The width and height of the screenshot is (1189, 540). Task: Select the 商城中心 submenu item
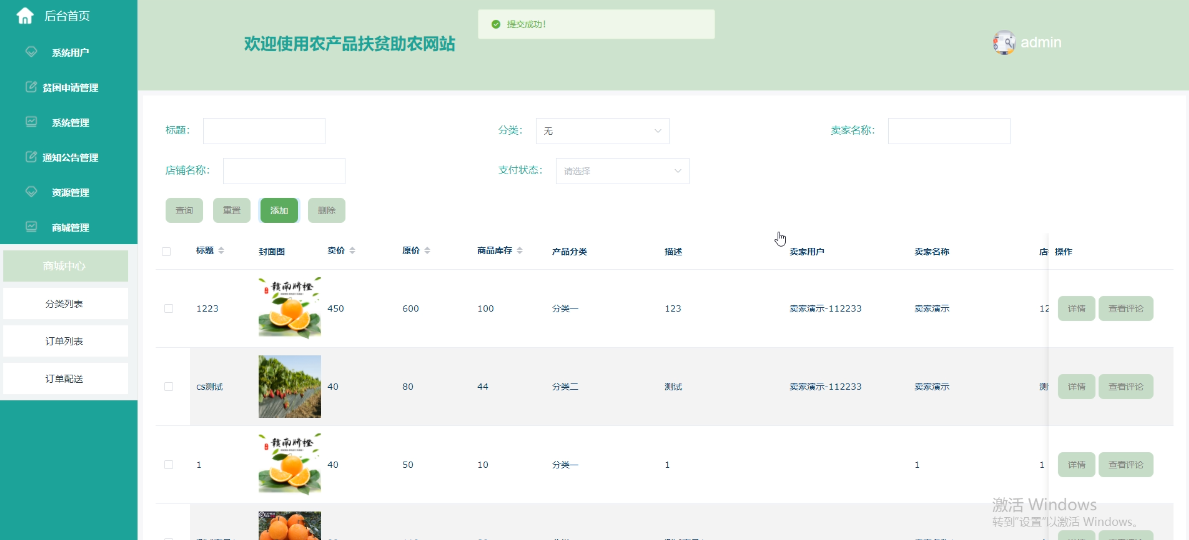pyautogui.click(x=65, y=266)
